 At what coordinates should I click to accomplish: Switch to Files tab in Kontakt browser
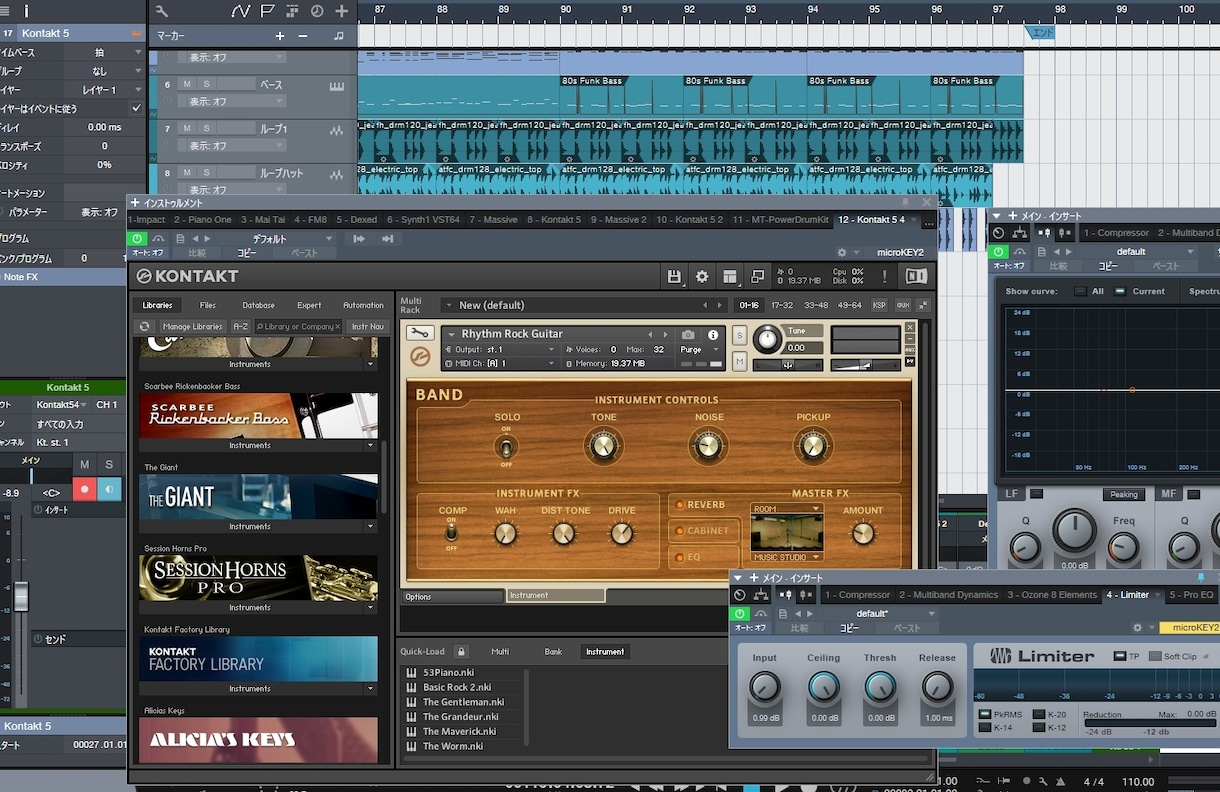(208, 305)
